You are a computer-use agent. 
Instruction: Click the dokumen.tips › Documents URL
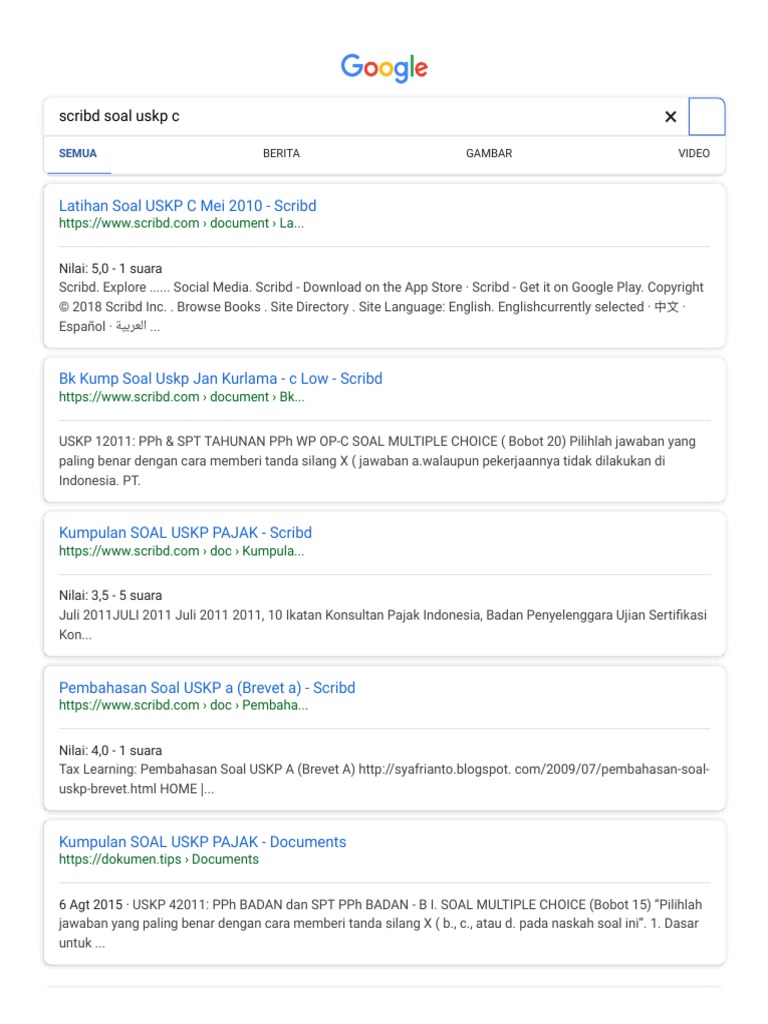[x=158, y=860]
